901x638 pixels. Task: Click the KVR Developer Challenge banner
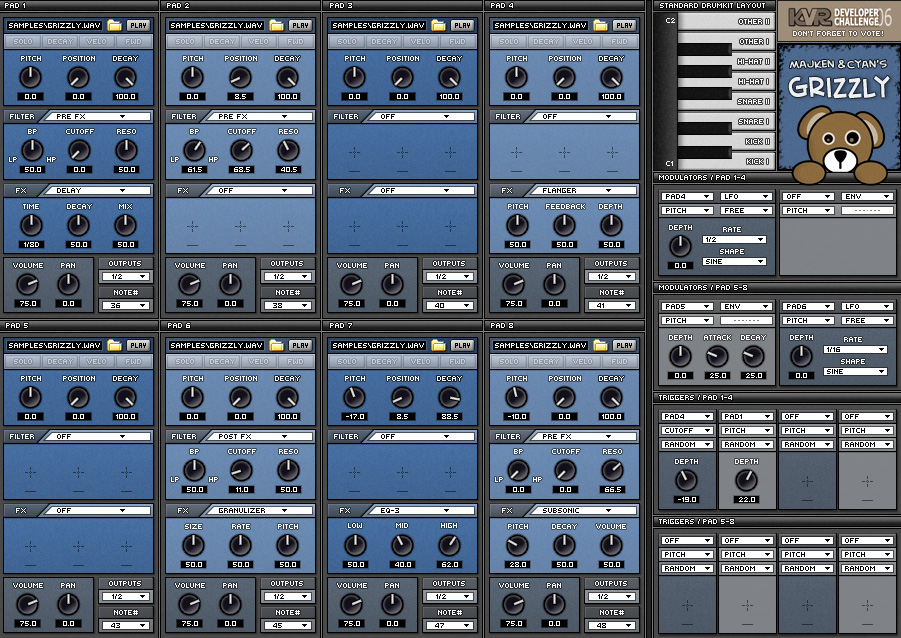point(839,20)
